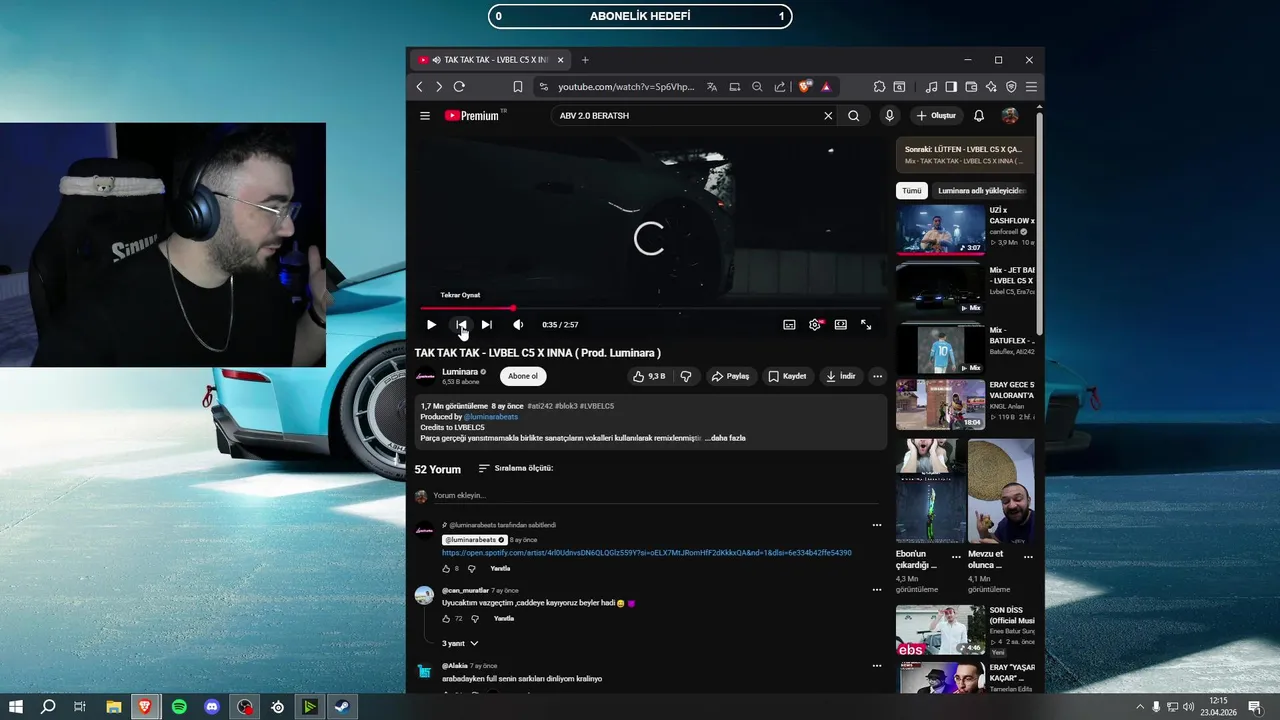Click the youtube.com address bar
The width and height of the screenshot is (1280, 720).
(625, 87)
